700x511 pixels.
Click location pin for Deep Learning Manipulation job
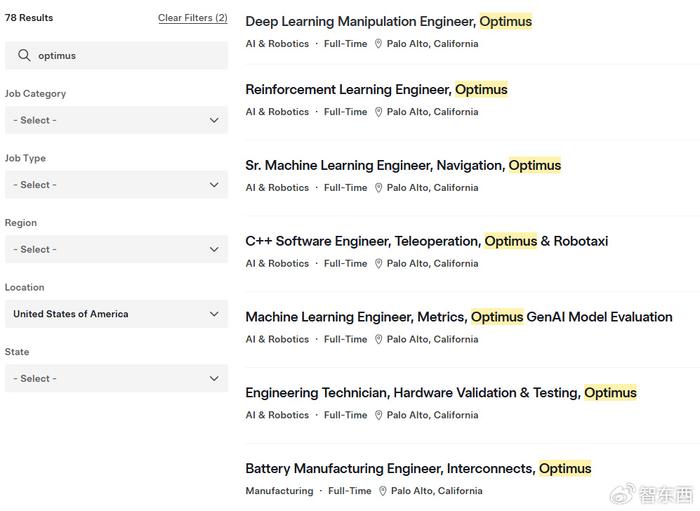click(x=378, y=44)
